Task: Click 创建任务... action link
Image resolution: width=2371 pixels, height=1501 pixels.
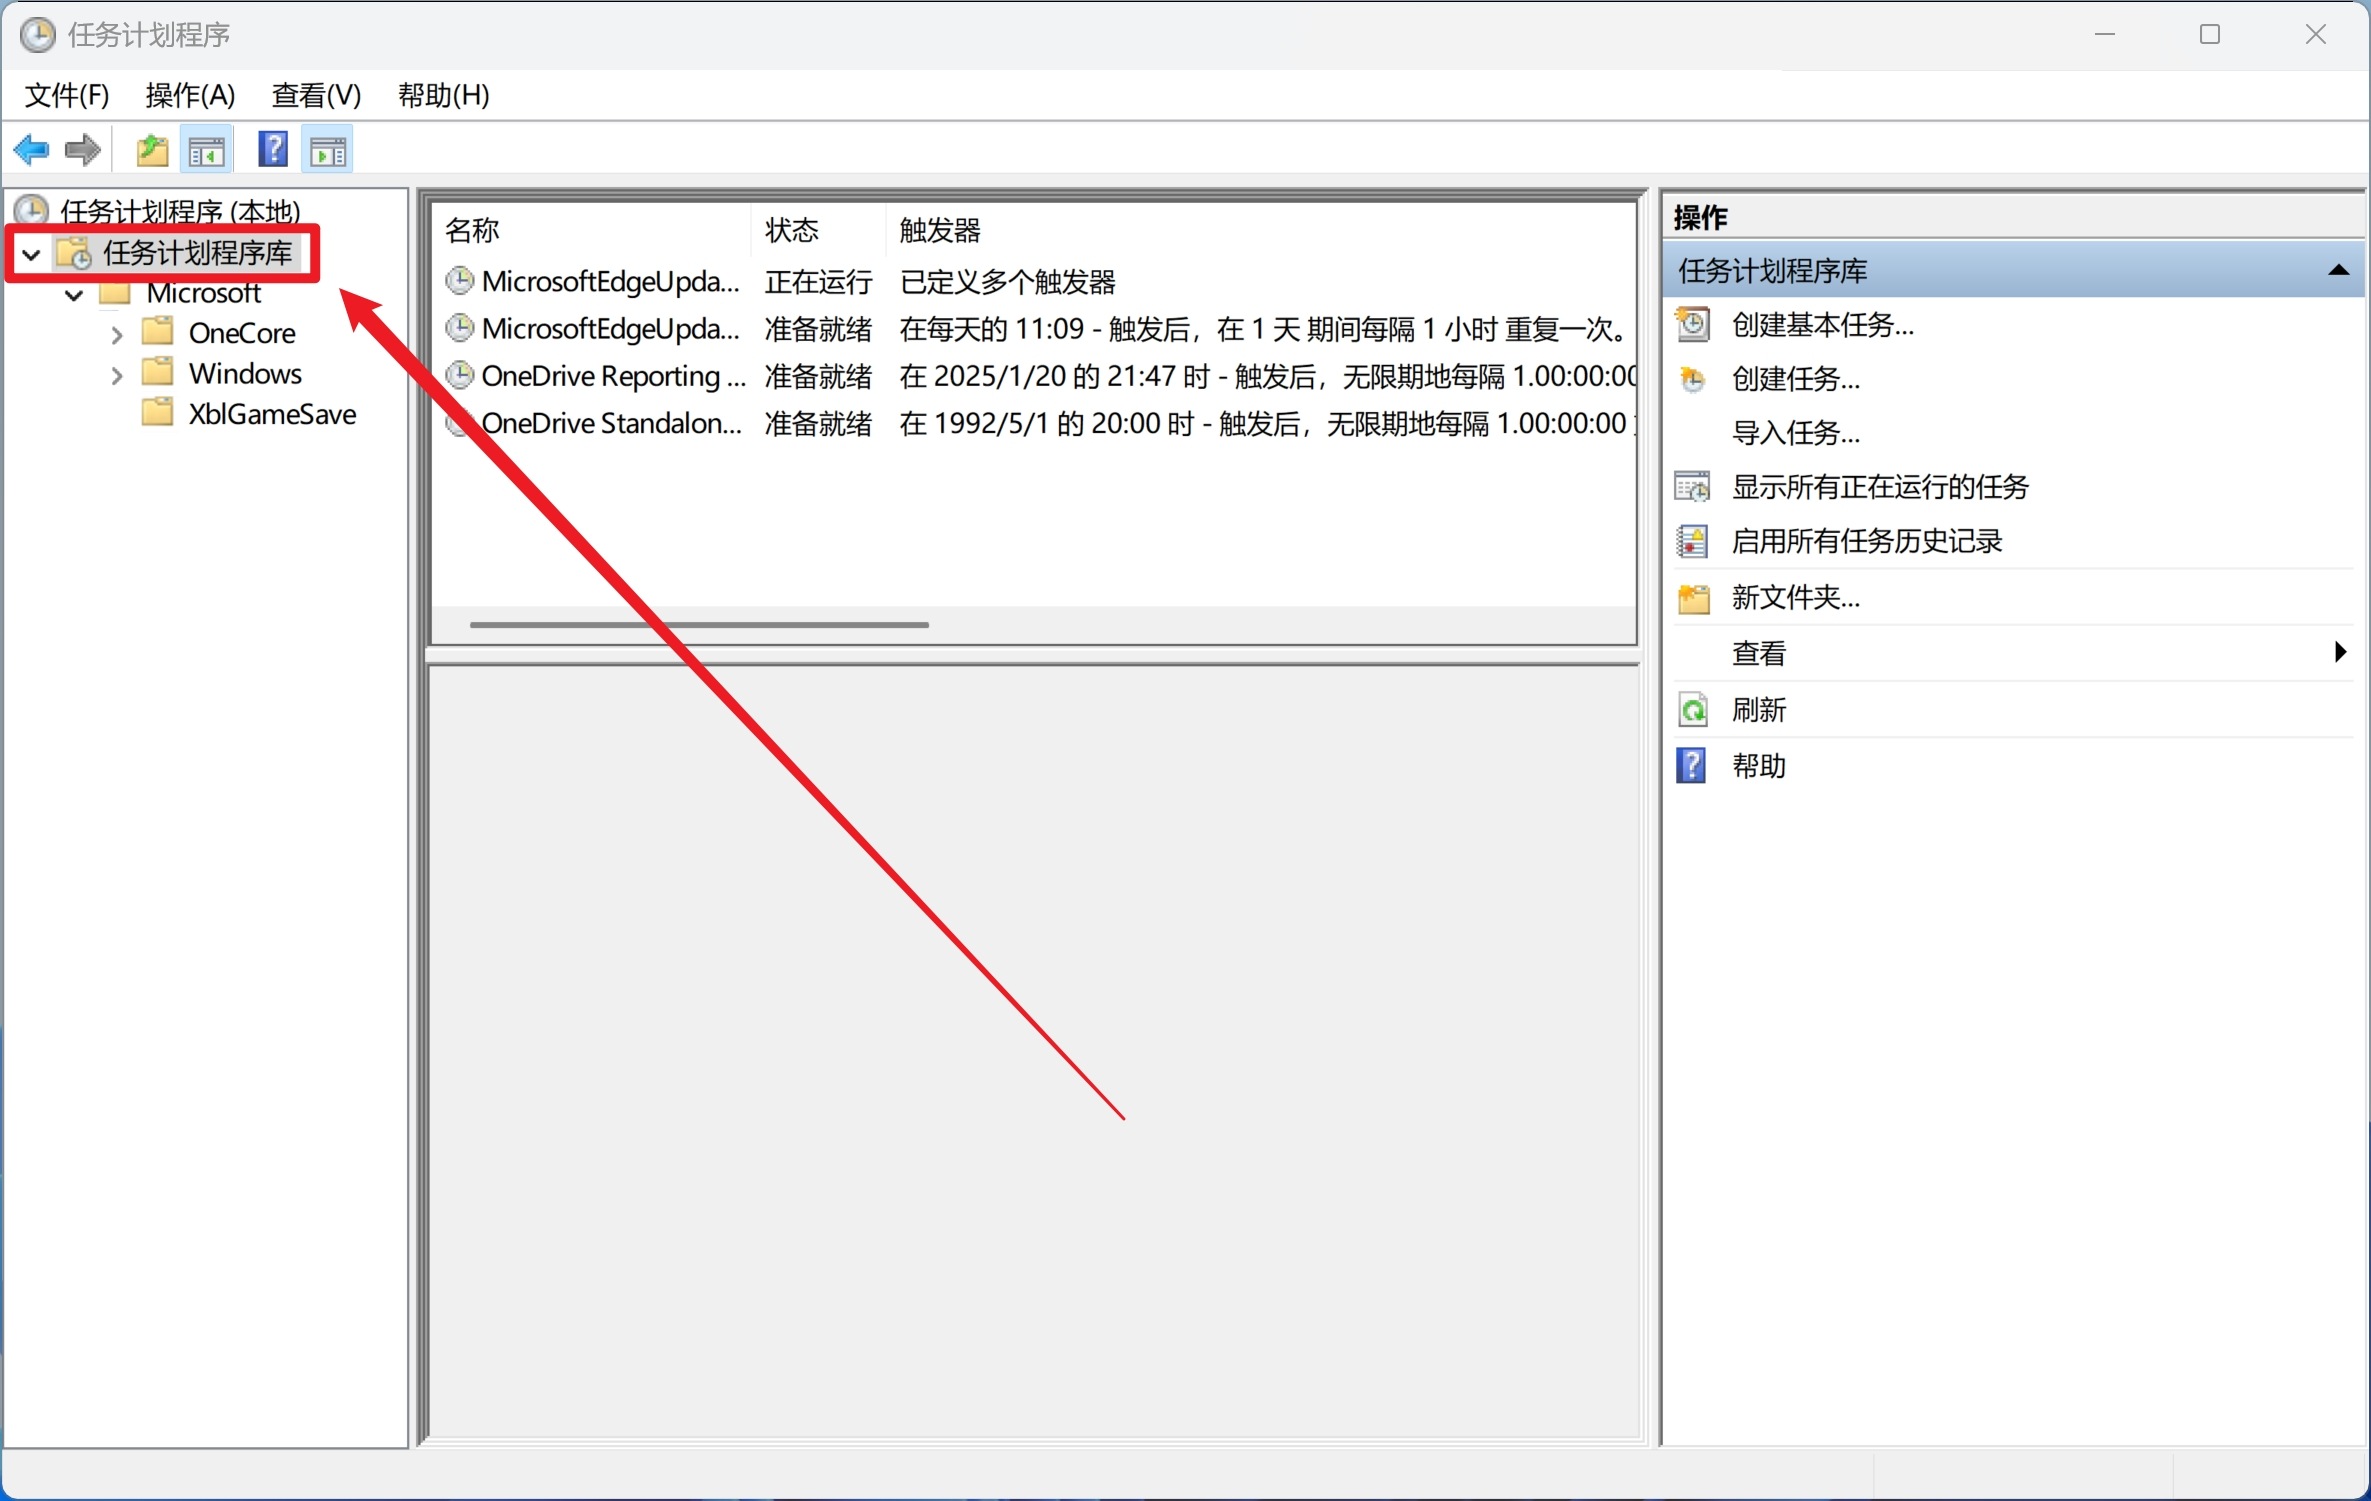Action: [1795, 379]
